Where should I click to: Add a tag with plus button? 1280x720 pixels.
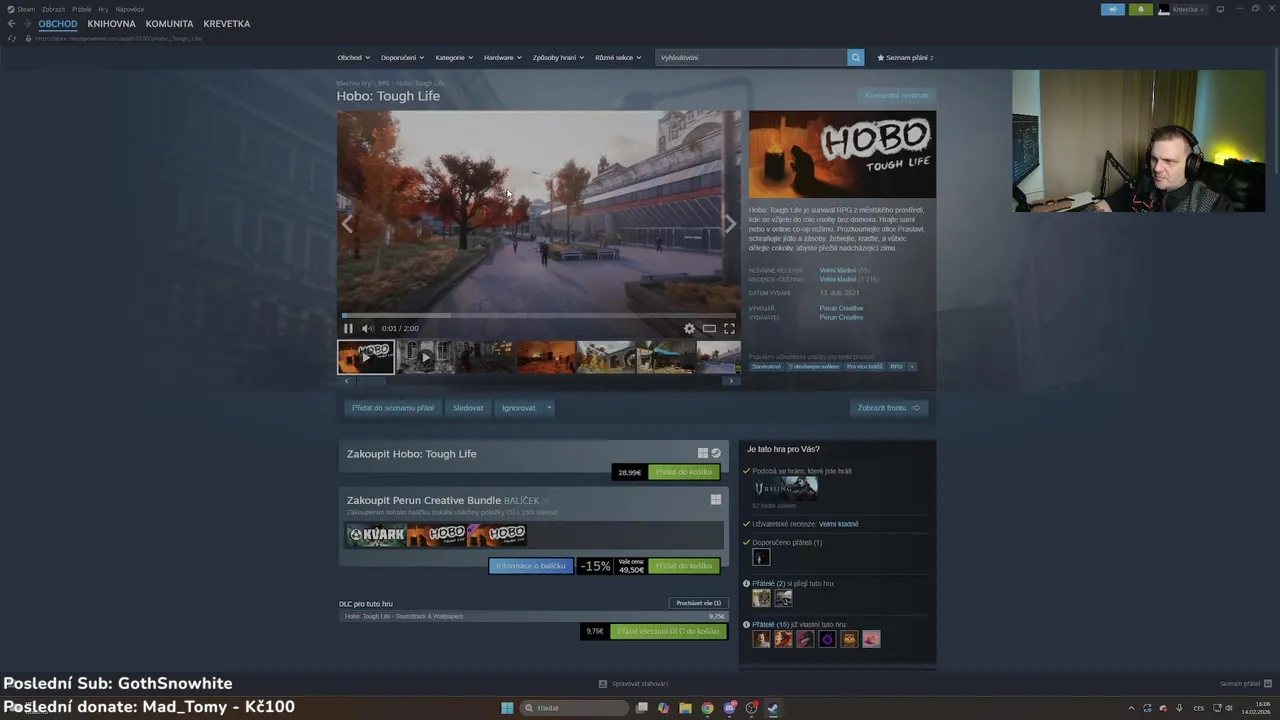(x=912, y=367)
